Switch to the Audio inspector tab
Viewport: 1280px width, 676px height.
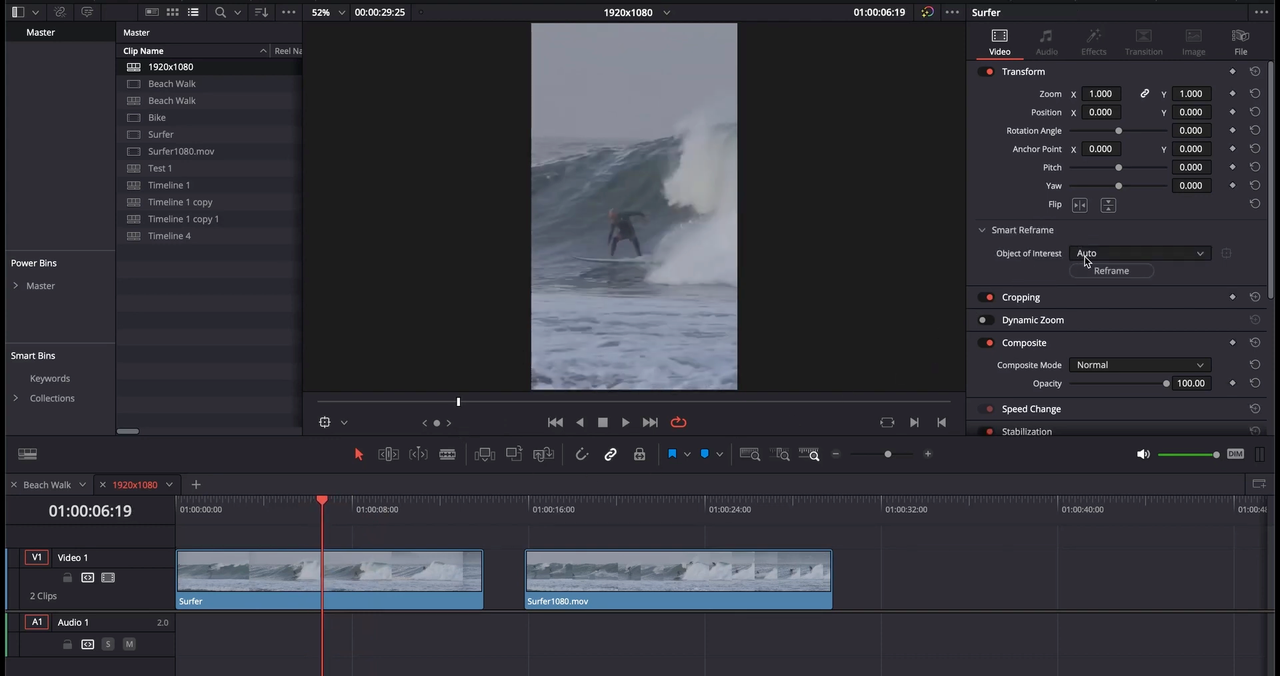(1046, 42)
